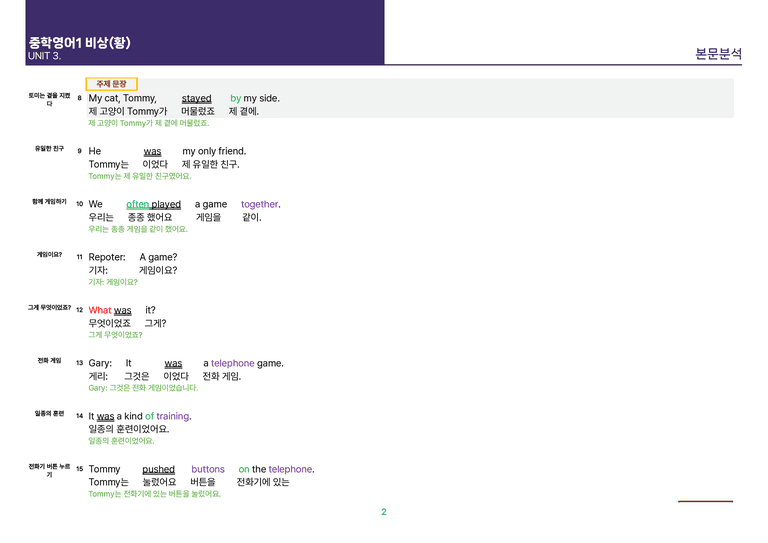Click the UNIT 3. subtitle

(45, 56)
